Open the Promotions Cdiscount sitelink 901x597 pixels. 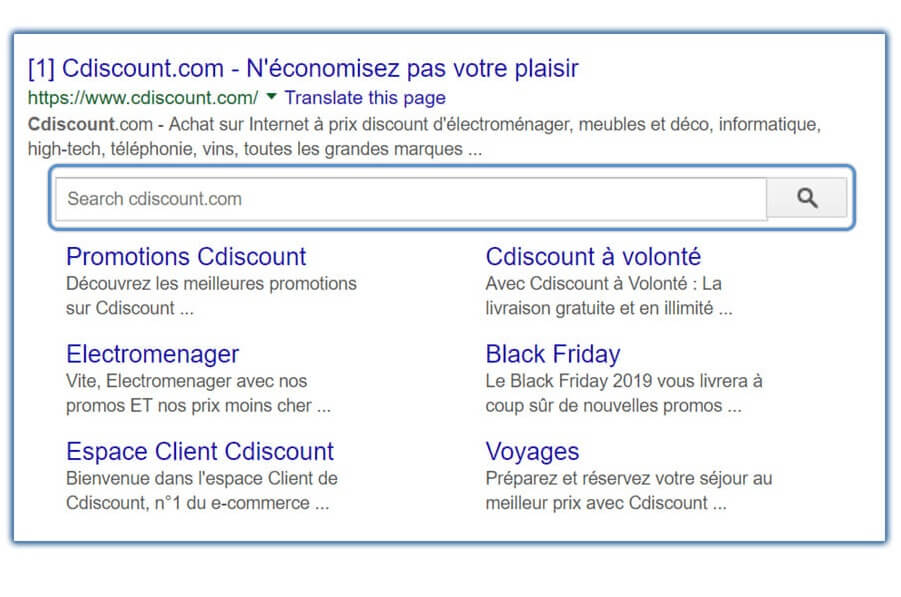tap(186, 257)
